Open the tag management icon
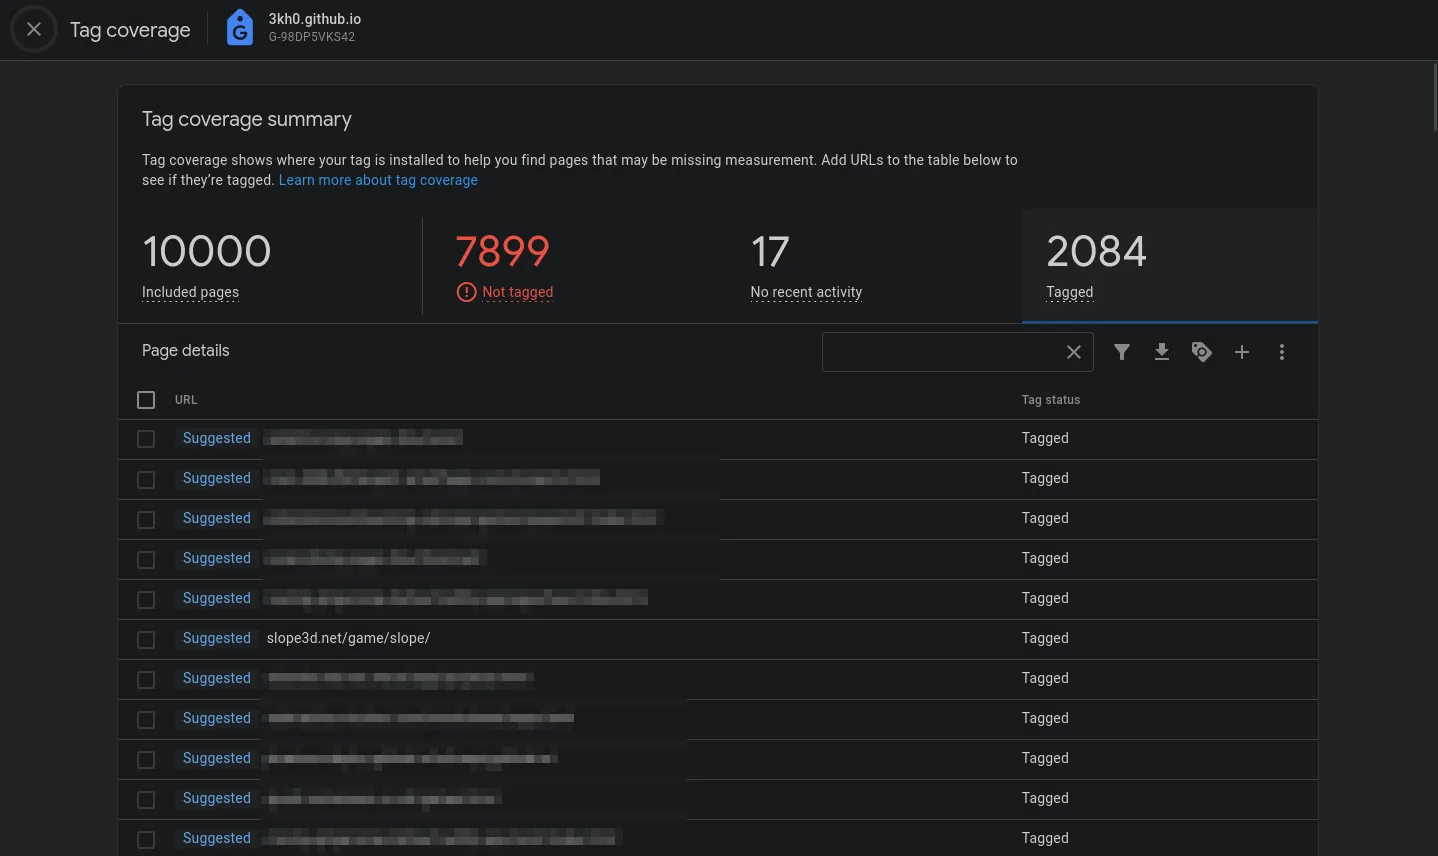Viewport: 1438px width, 856px height. [x=1202, y=352]
